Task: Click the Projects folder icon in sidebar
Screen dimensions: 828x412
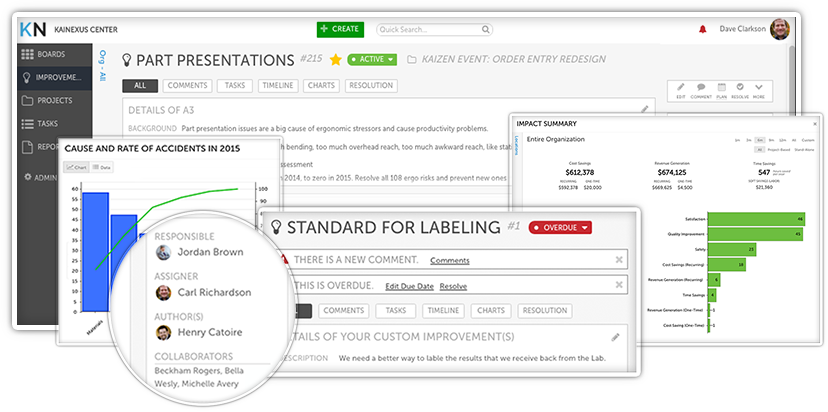Action: click(x=27, y=100)
